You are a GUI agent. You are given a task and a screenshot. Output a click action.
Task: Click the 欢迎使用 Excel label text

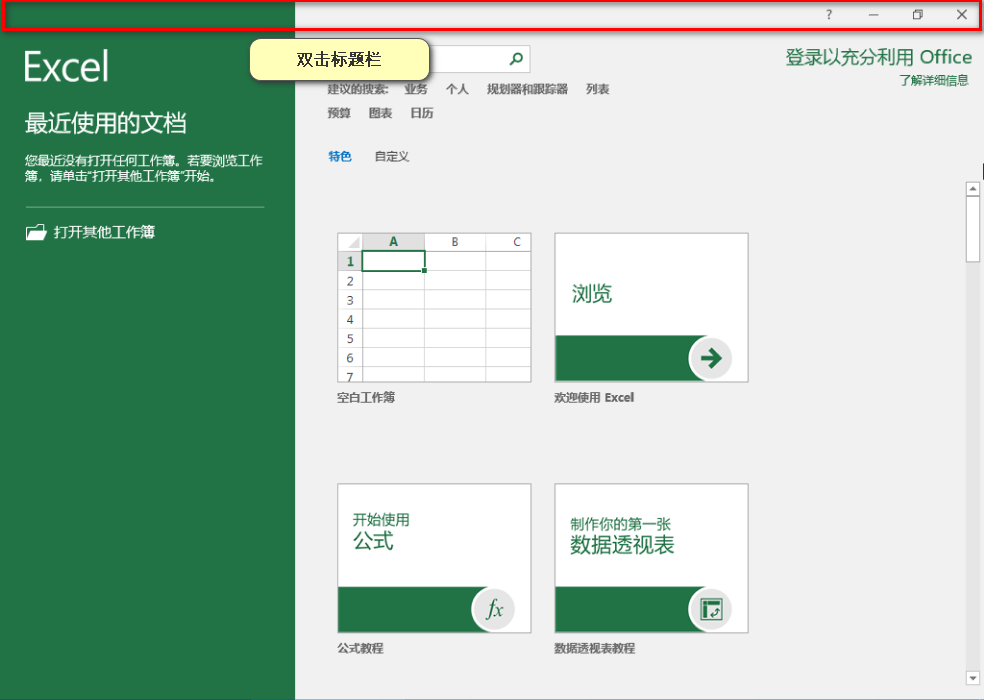click(x=594, y=397)
